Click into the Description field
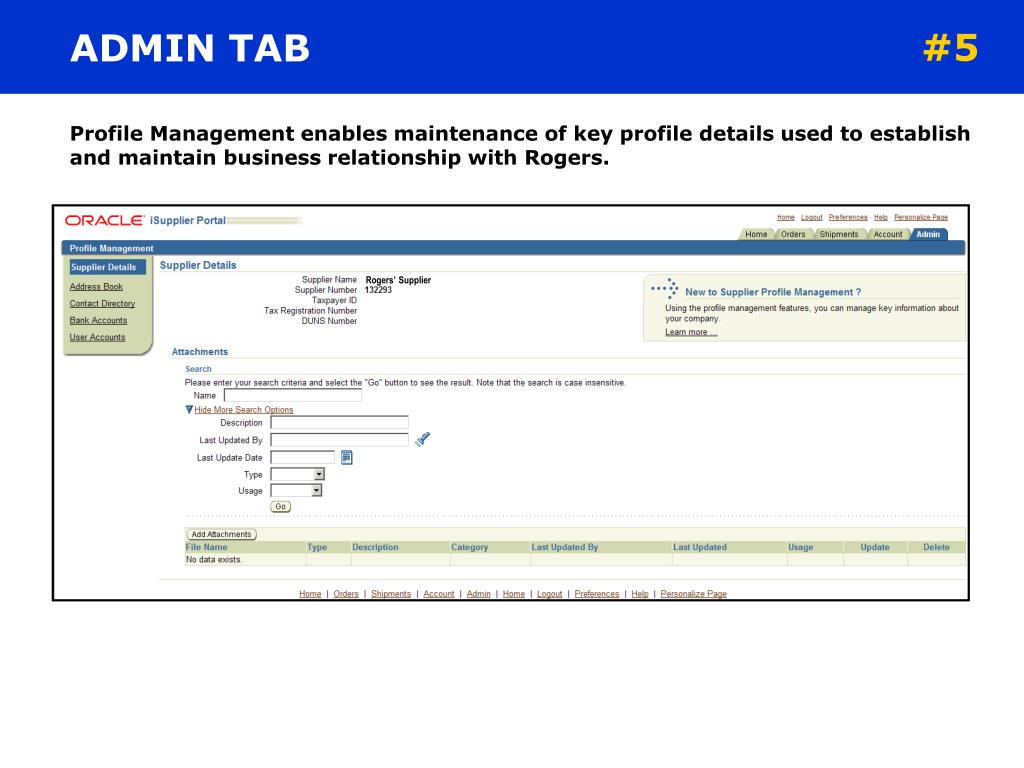 (x=340, y=423)
